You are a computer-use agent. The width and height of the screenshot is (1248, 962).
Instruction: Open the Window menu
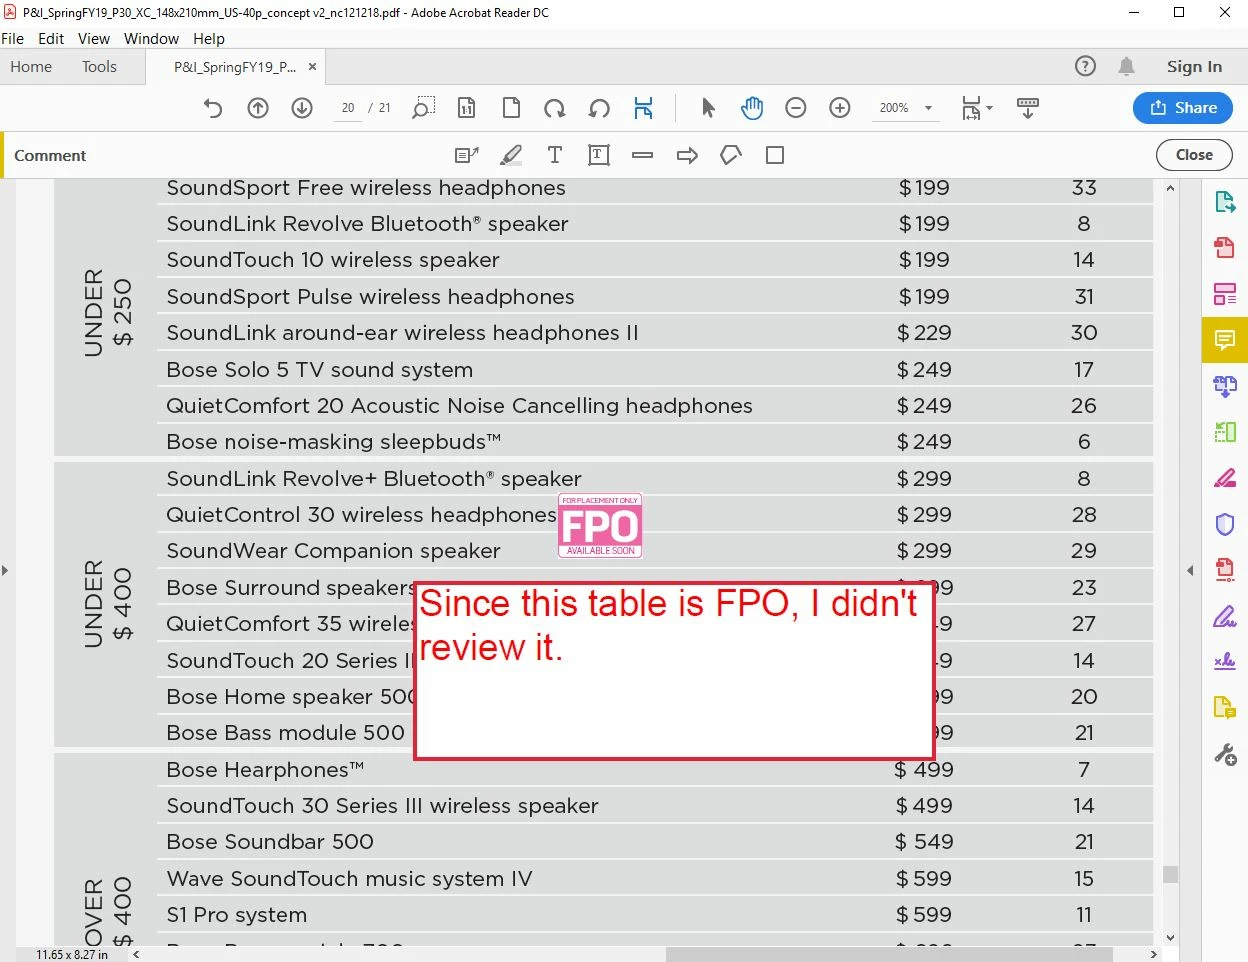pyautogui.click(x=151, y=38)
